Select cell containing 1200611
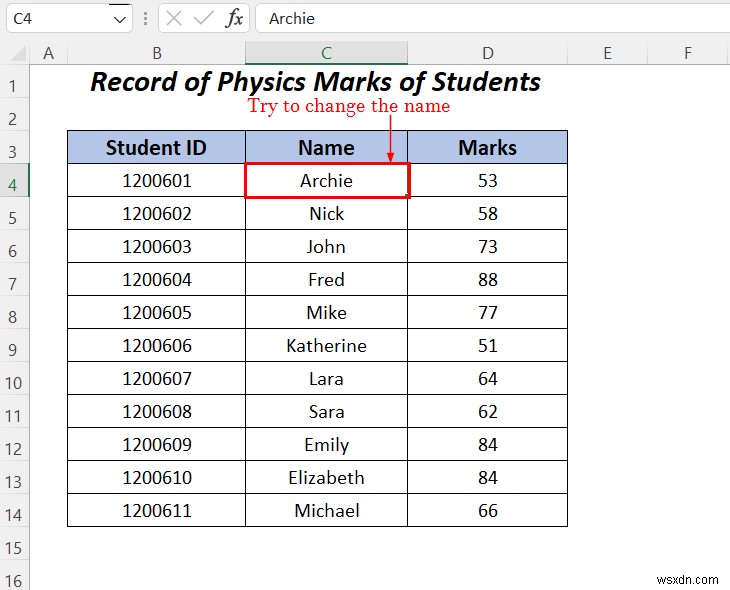The image size is (730, 590). 156,510
